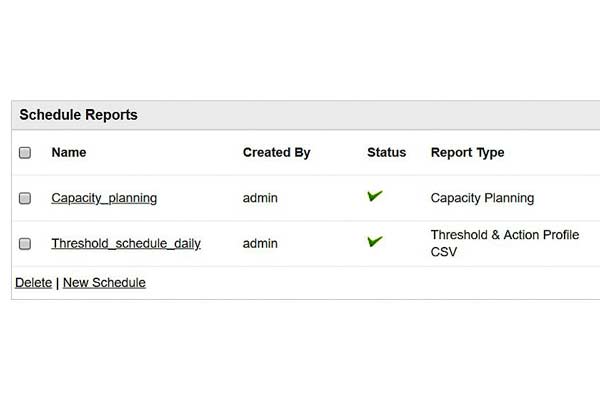Click the pipe separator between Delete and New Schedule
Screen dimensions: 600x401
click(x=57, y=283)
